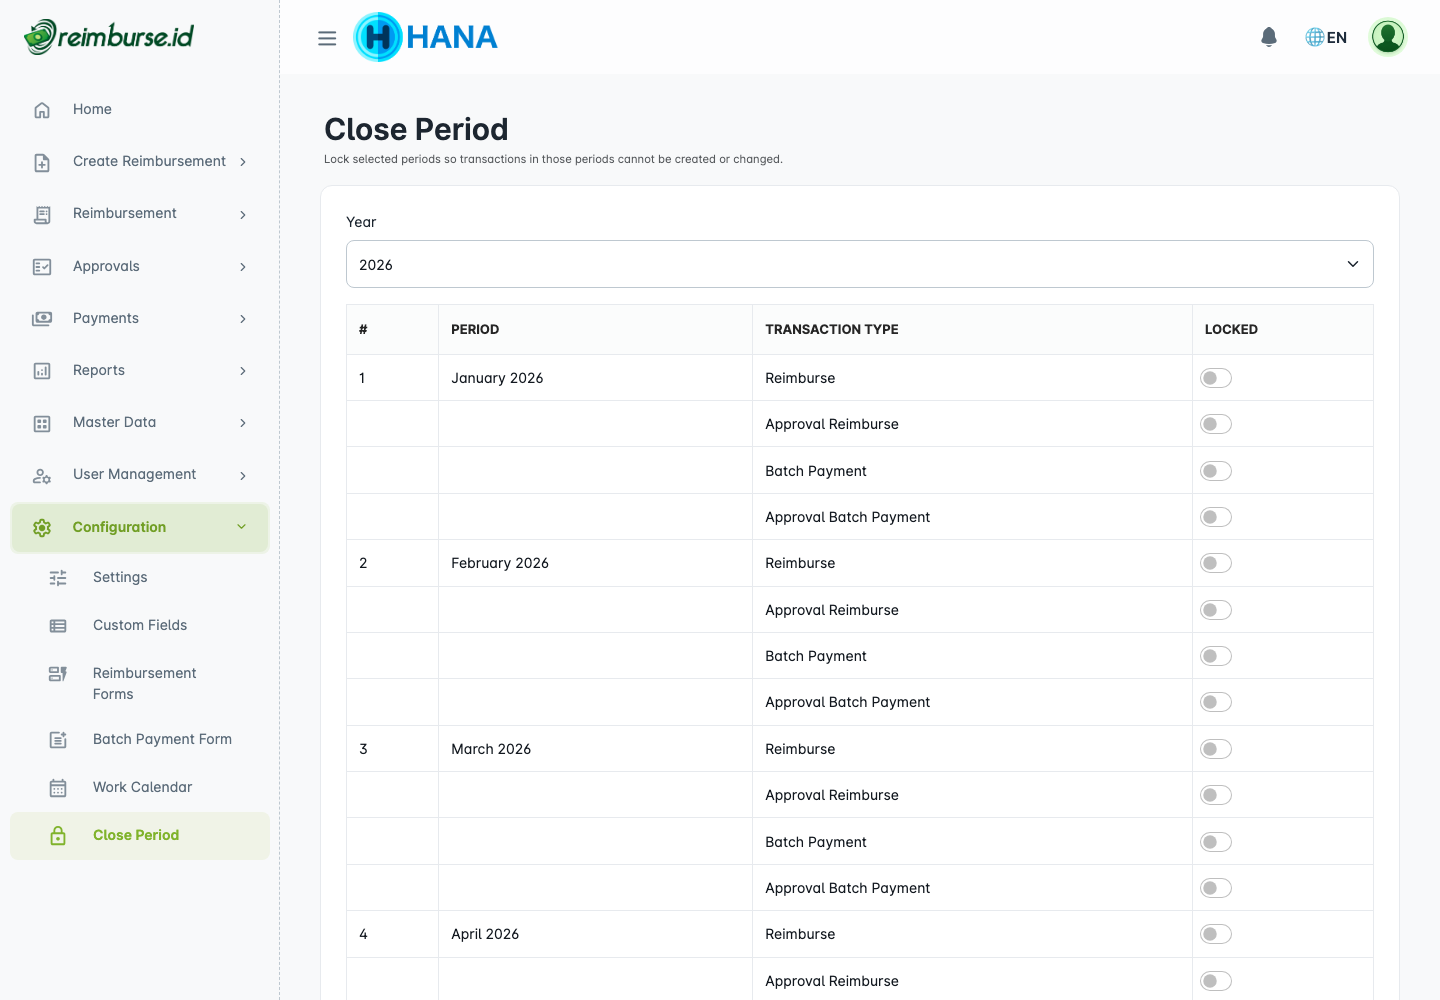This screenshot has height=1000, width=1440.
Task: Click the hamburger menu icon
Action: coord(327,38)
